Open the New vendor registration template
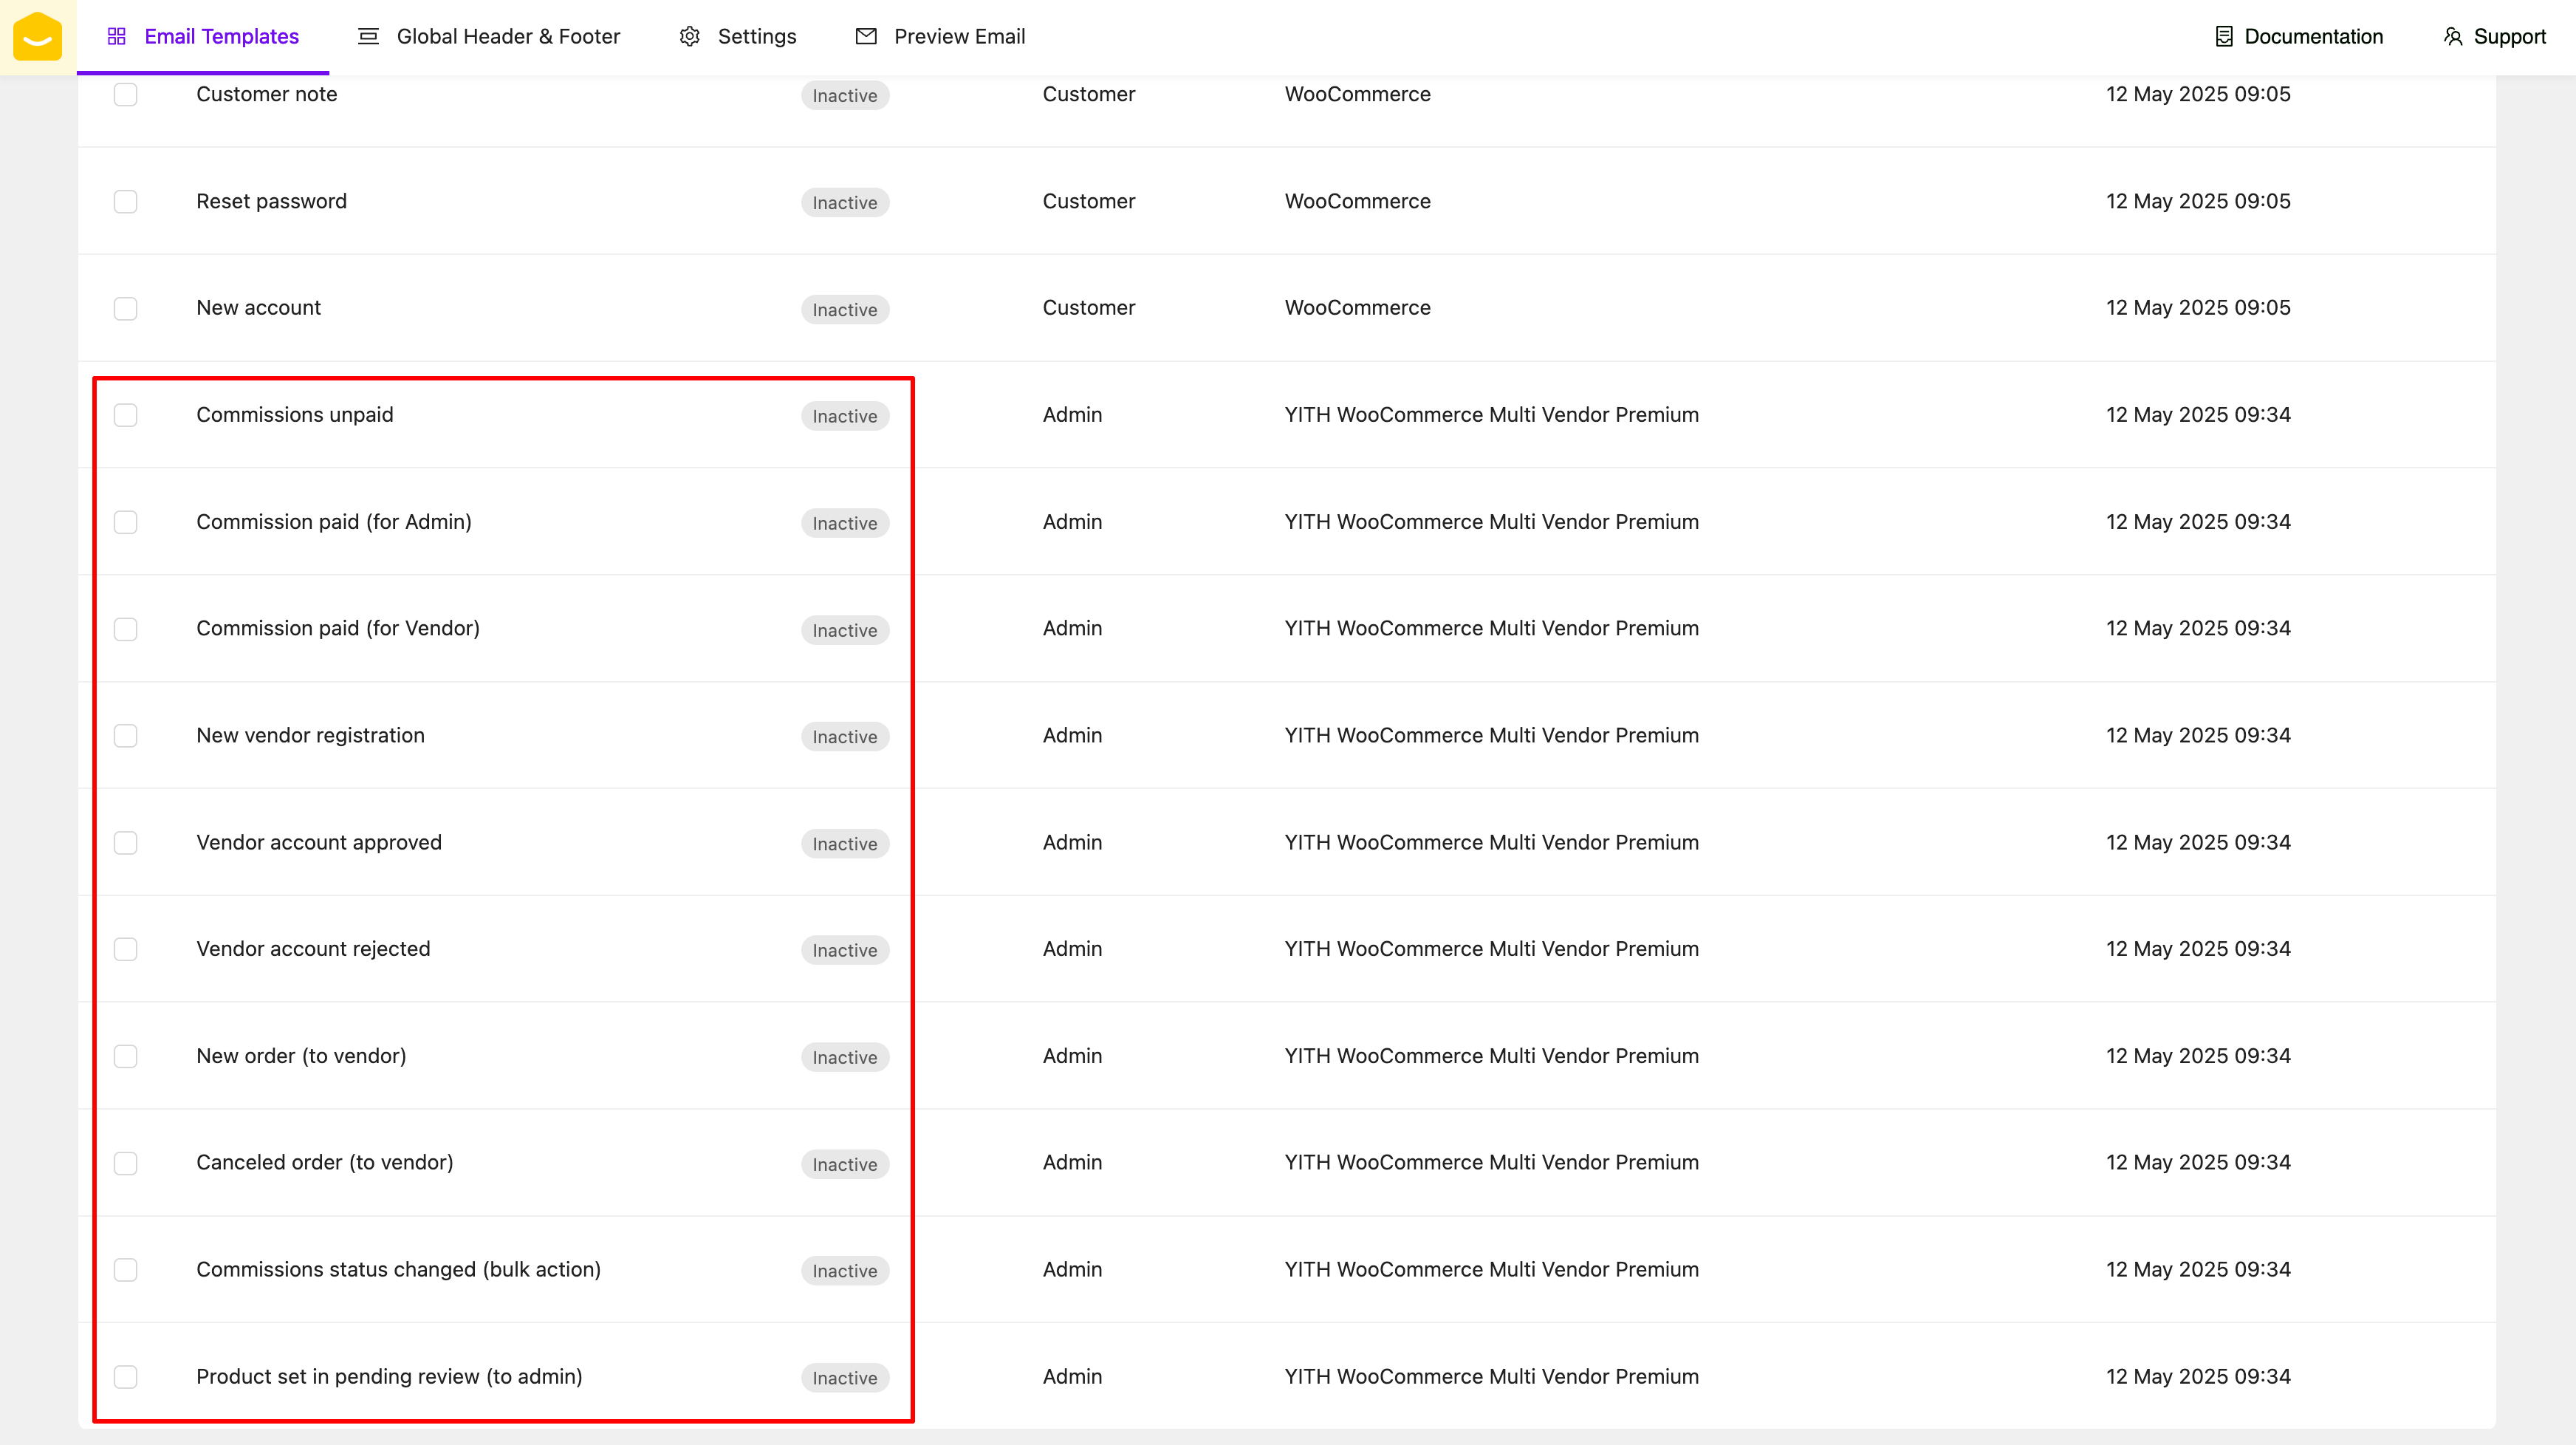2576x1445 pixels. (310, 736)
